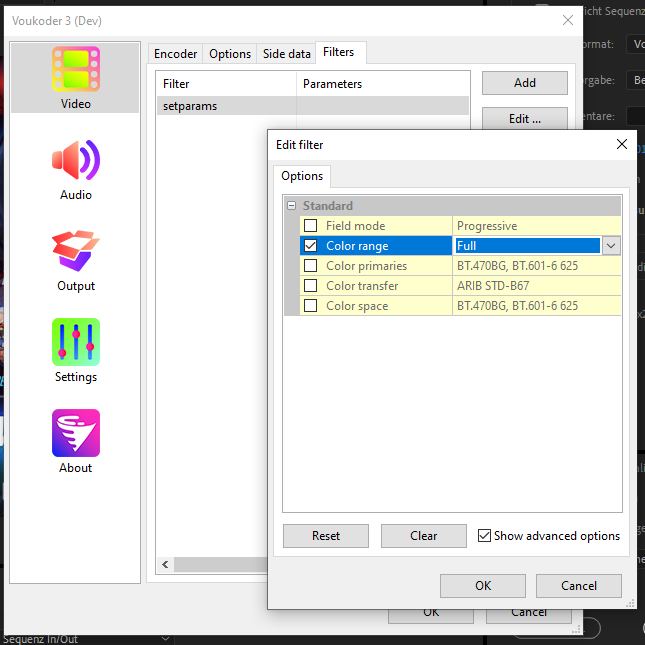Enable the Color primaries checkbox
The image size is (645, 645).
[311, 266]
